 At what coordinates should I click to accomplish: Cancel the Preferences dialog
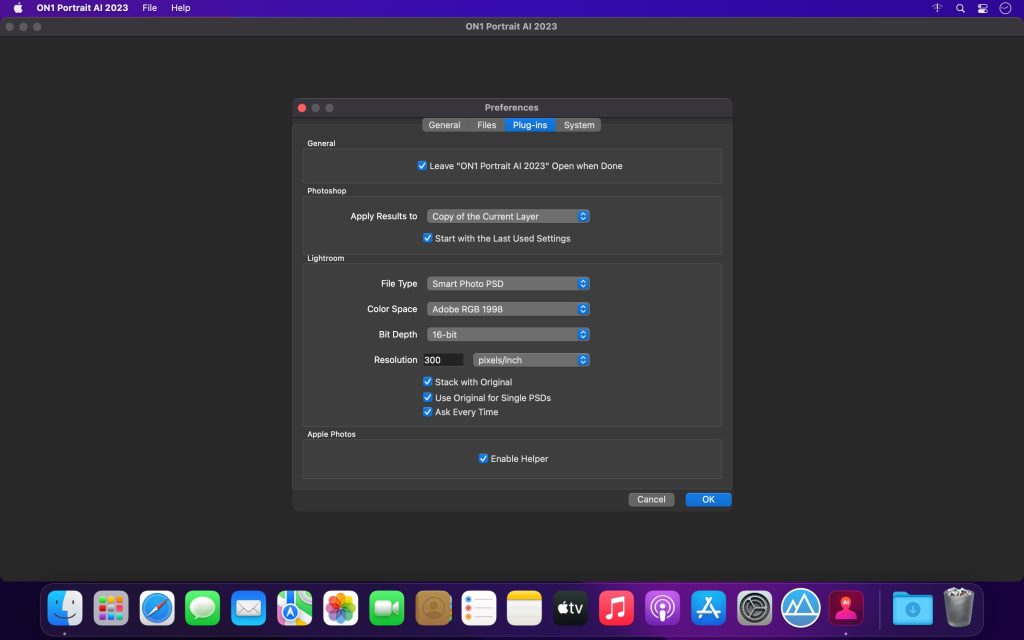point(651,499)
